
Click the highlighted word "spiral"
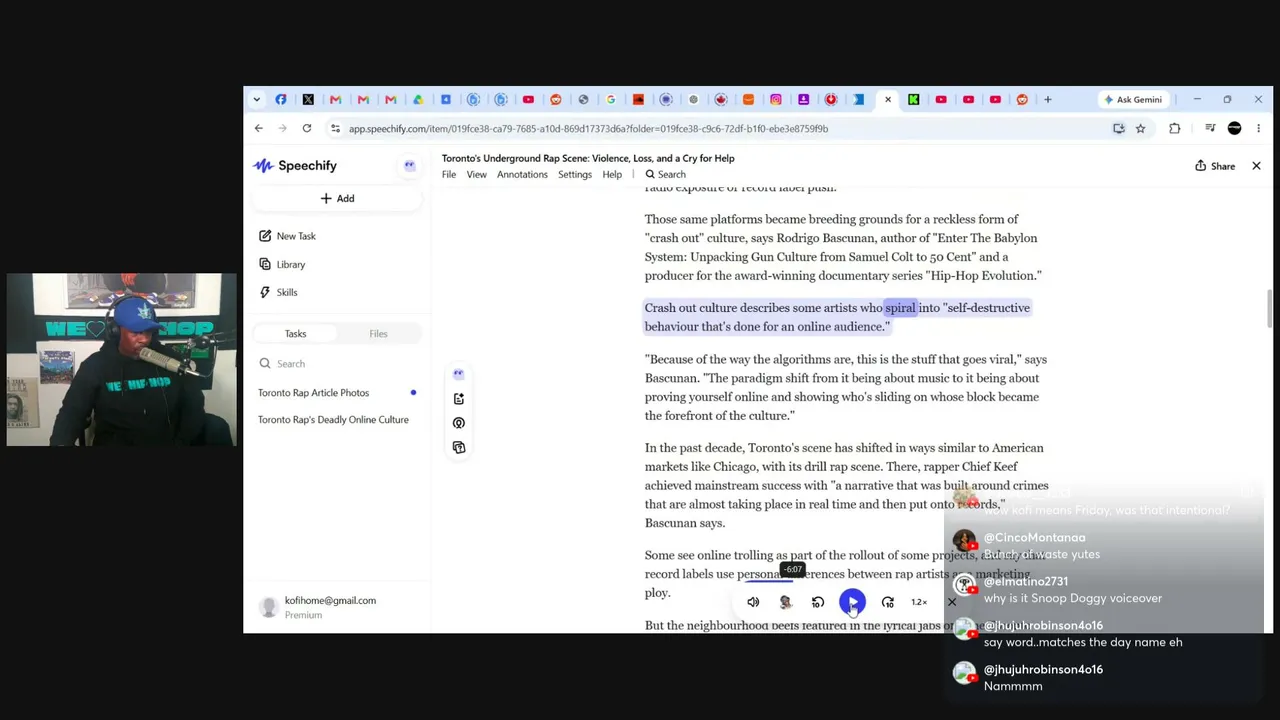pyautogui.click(x=900, y=308)
